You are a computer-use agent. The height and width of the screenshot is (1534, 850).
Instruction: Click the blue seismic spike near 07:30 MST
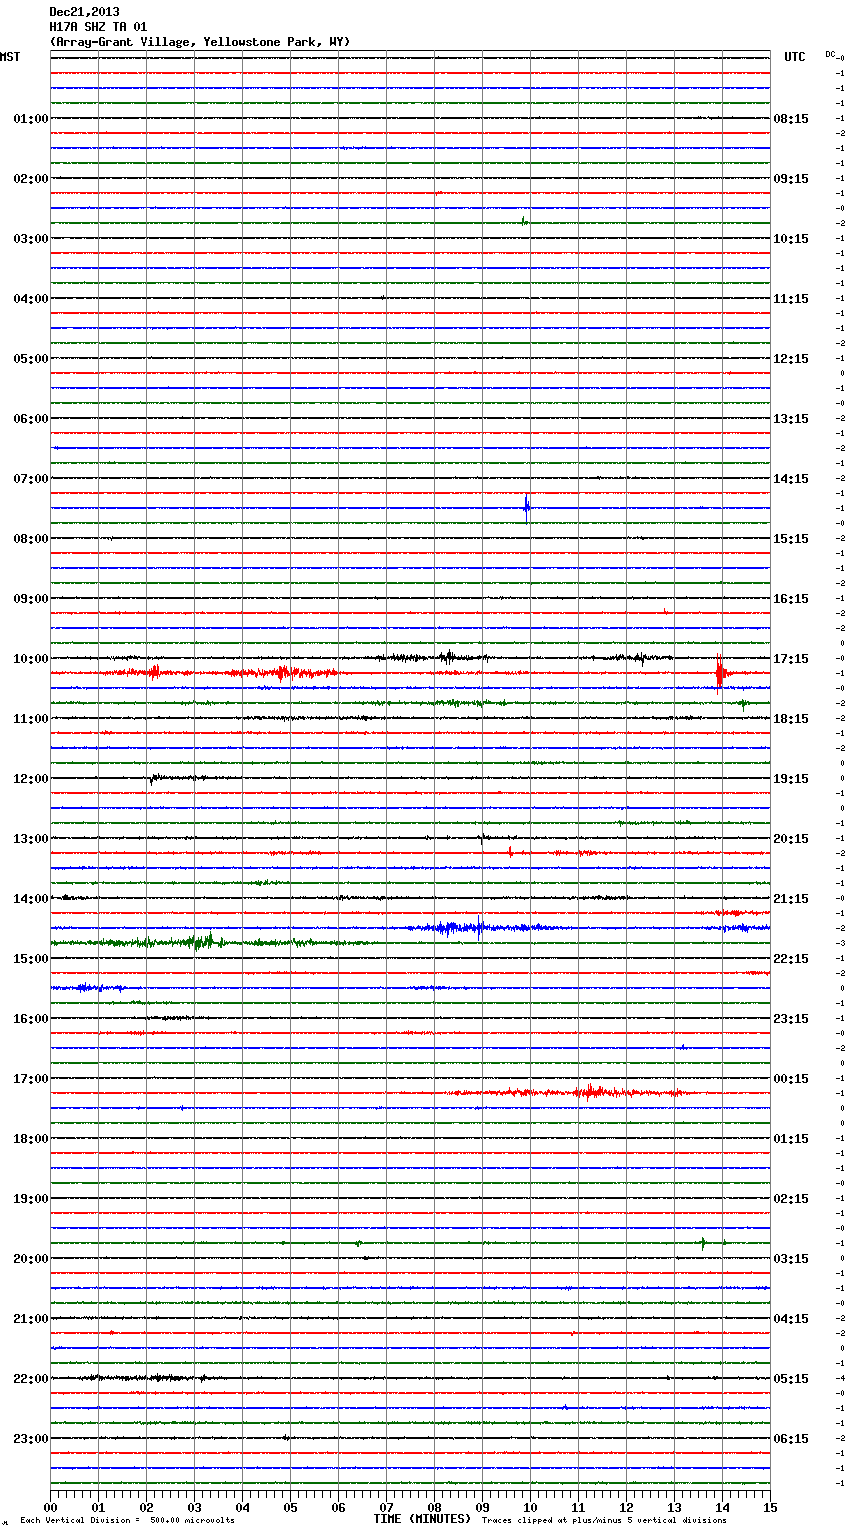[x=527, y=508]
